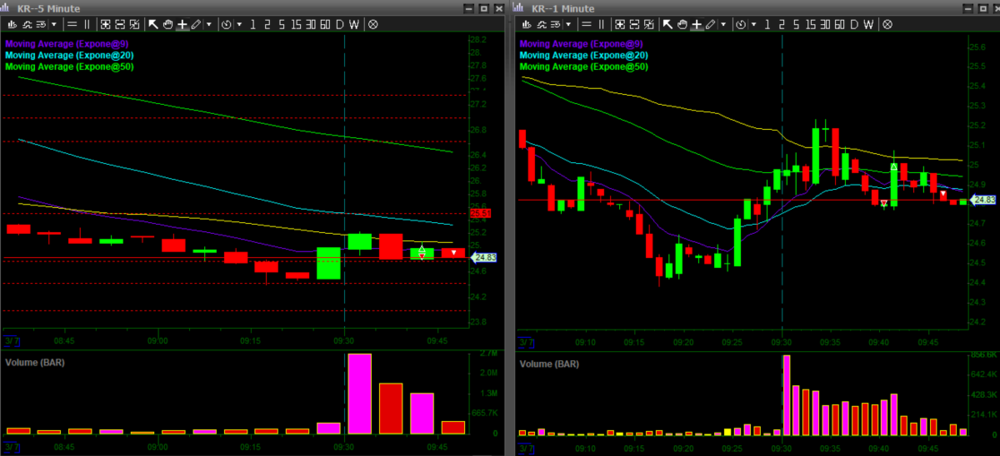Click the vertical lines icon in 5 Minute toolbar
Image resolution: width=1000 pixels, height=456 pixels.
click(x=87, y=24)
